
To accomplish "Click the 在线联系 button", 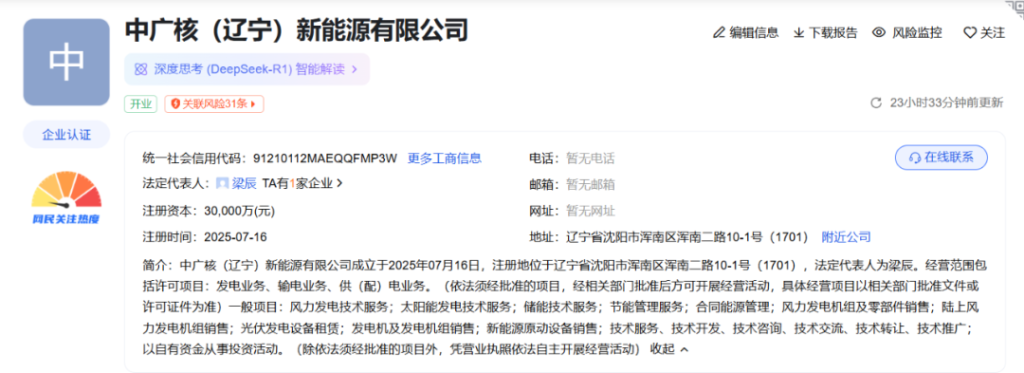I will pyautogui.click(x=941, y=158).
